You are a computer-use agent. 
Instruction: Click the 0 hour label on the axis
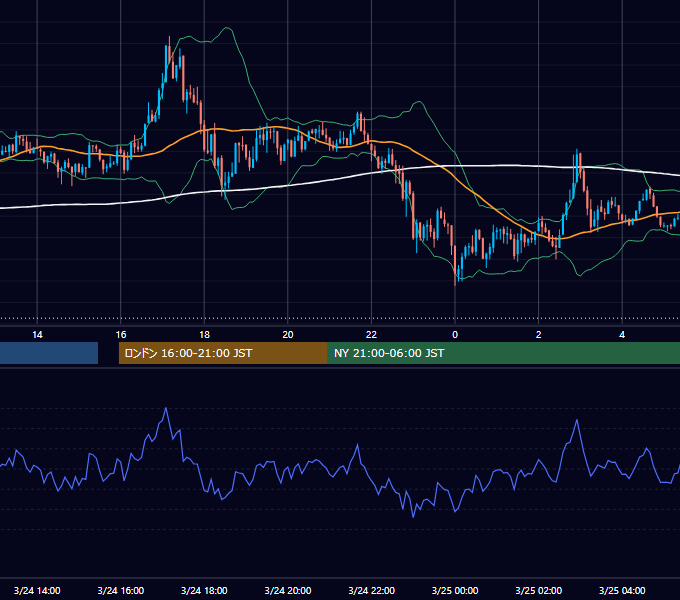point(455,335)
